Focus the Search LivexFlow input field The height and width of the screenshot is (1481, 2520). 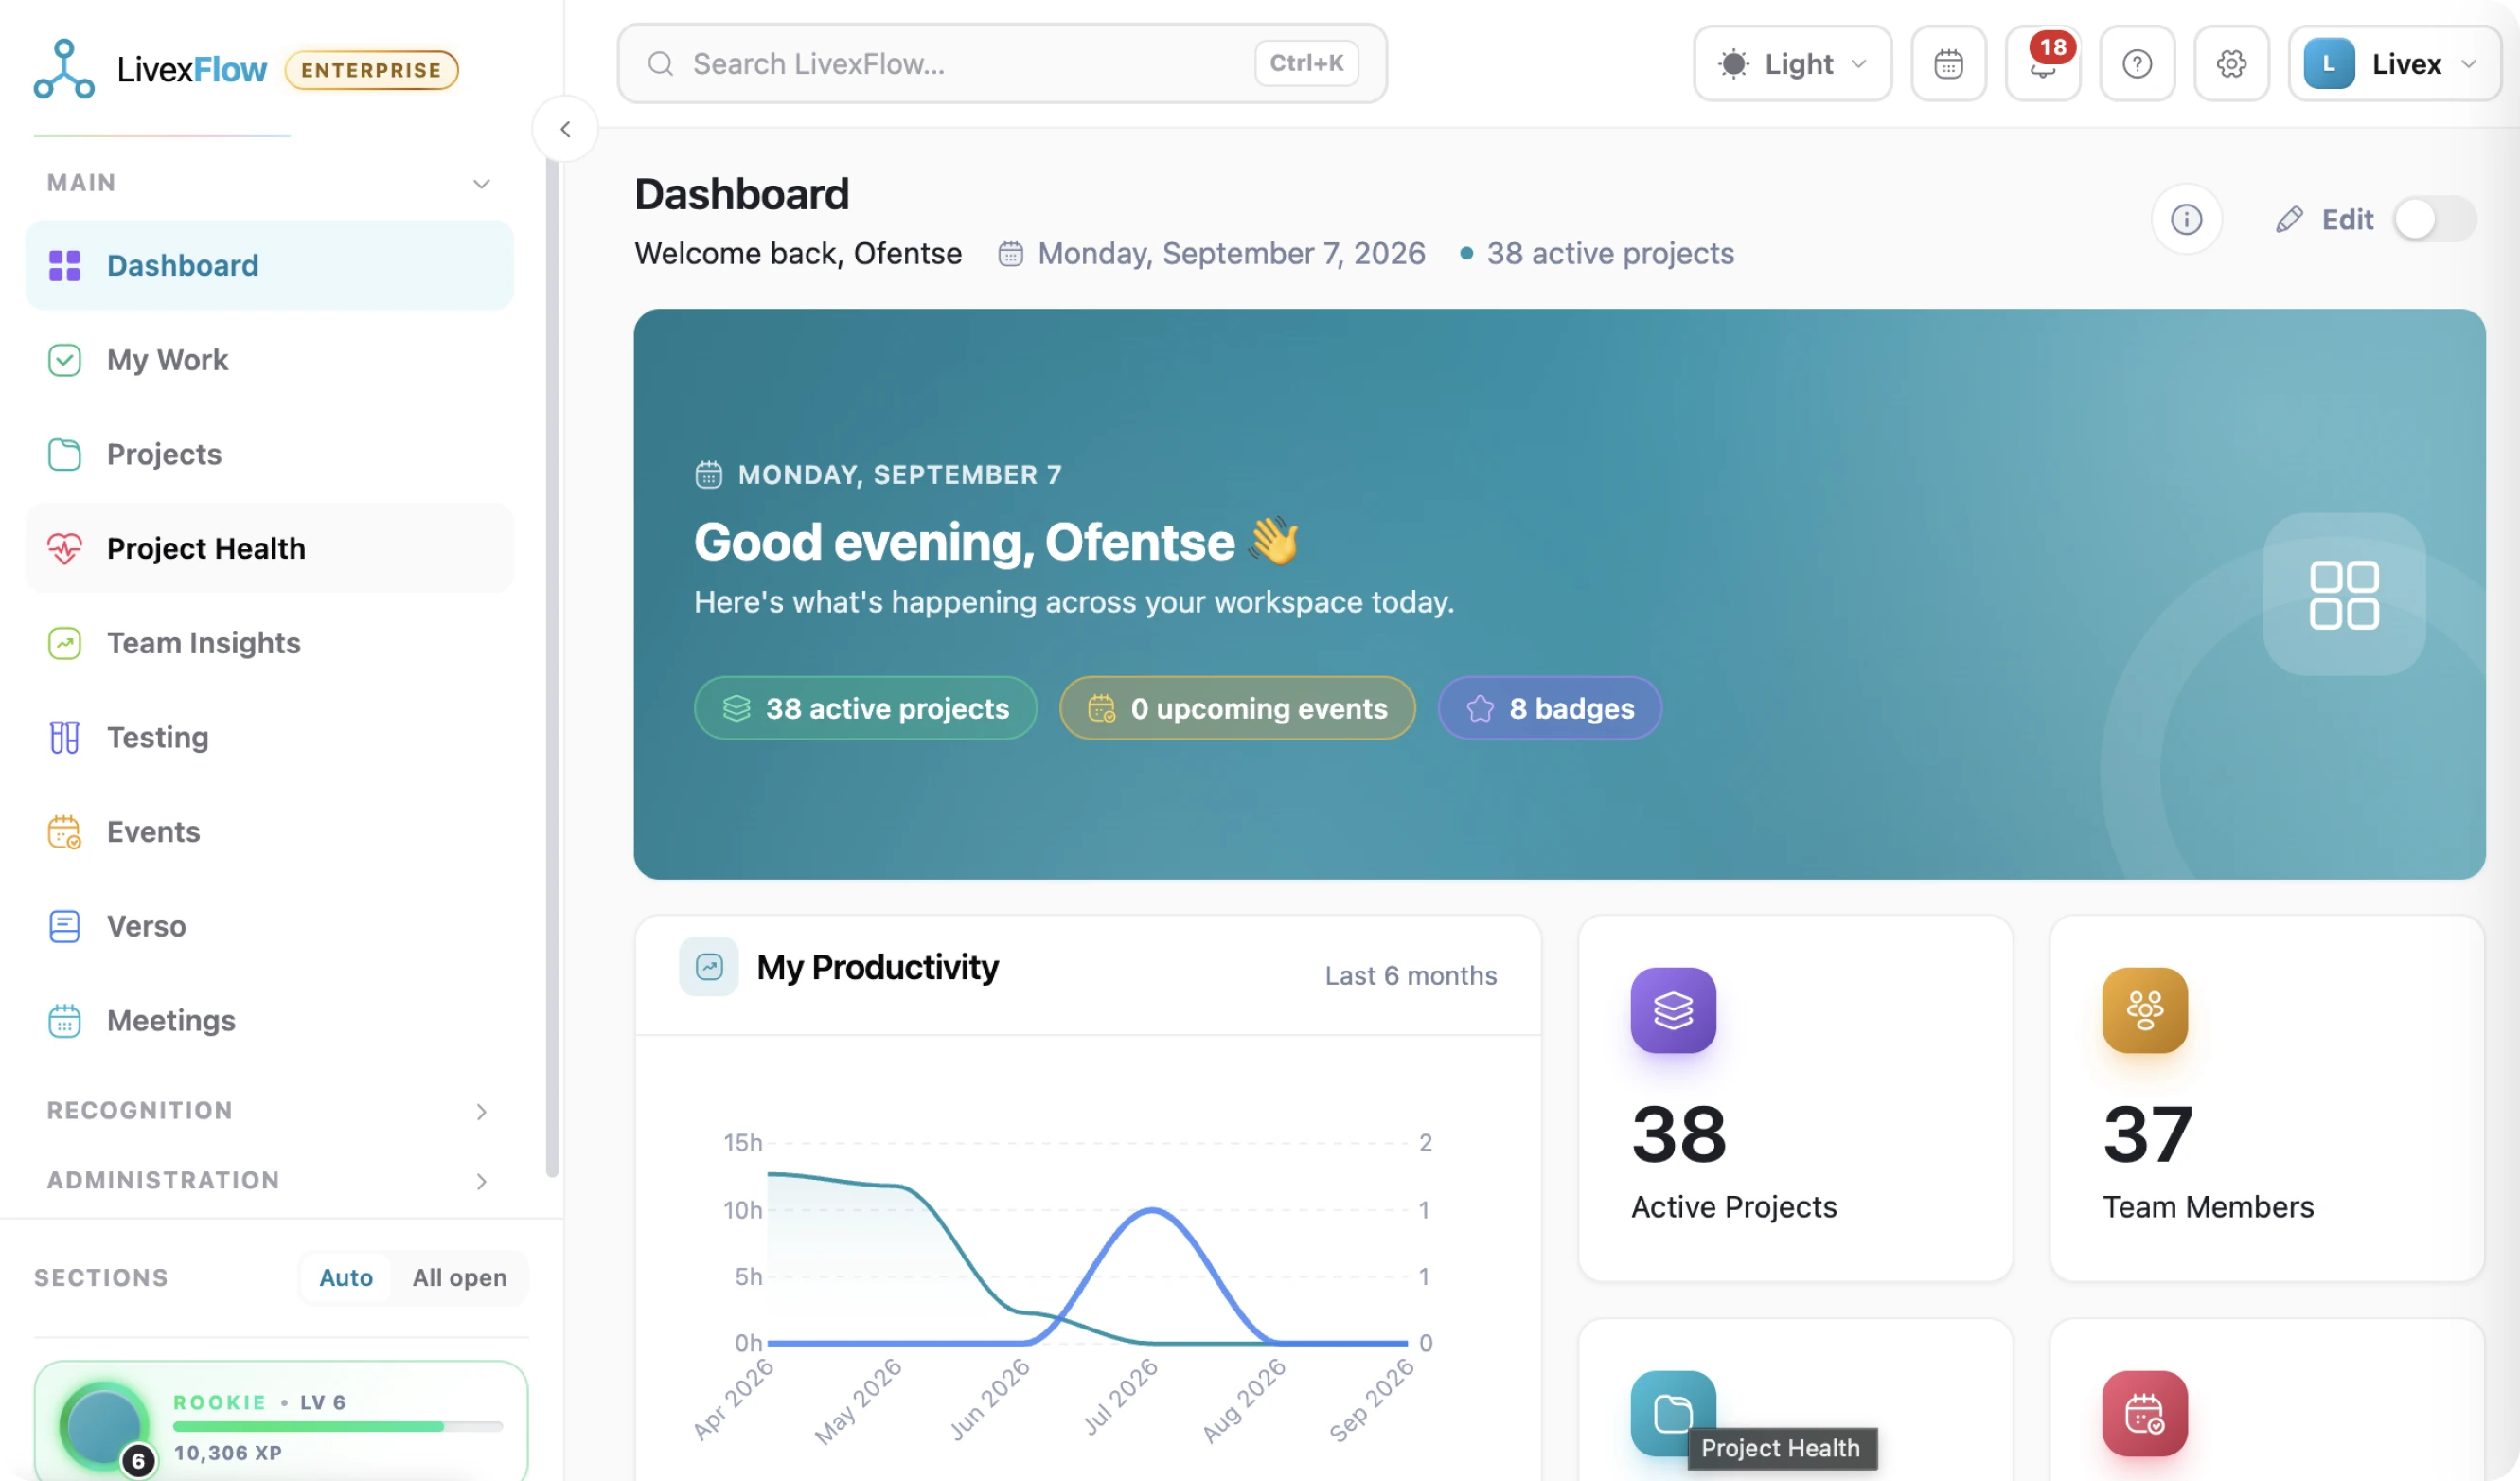click(x=1002, y=64)
